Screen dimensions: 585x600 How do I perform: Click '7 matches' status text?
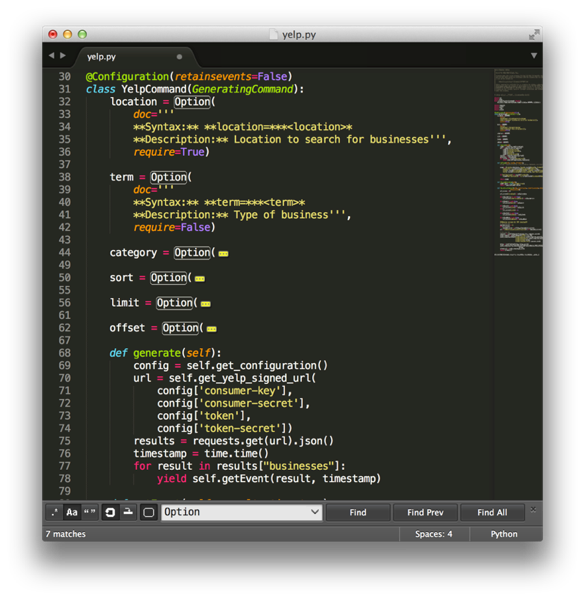65,534
